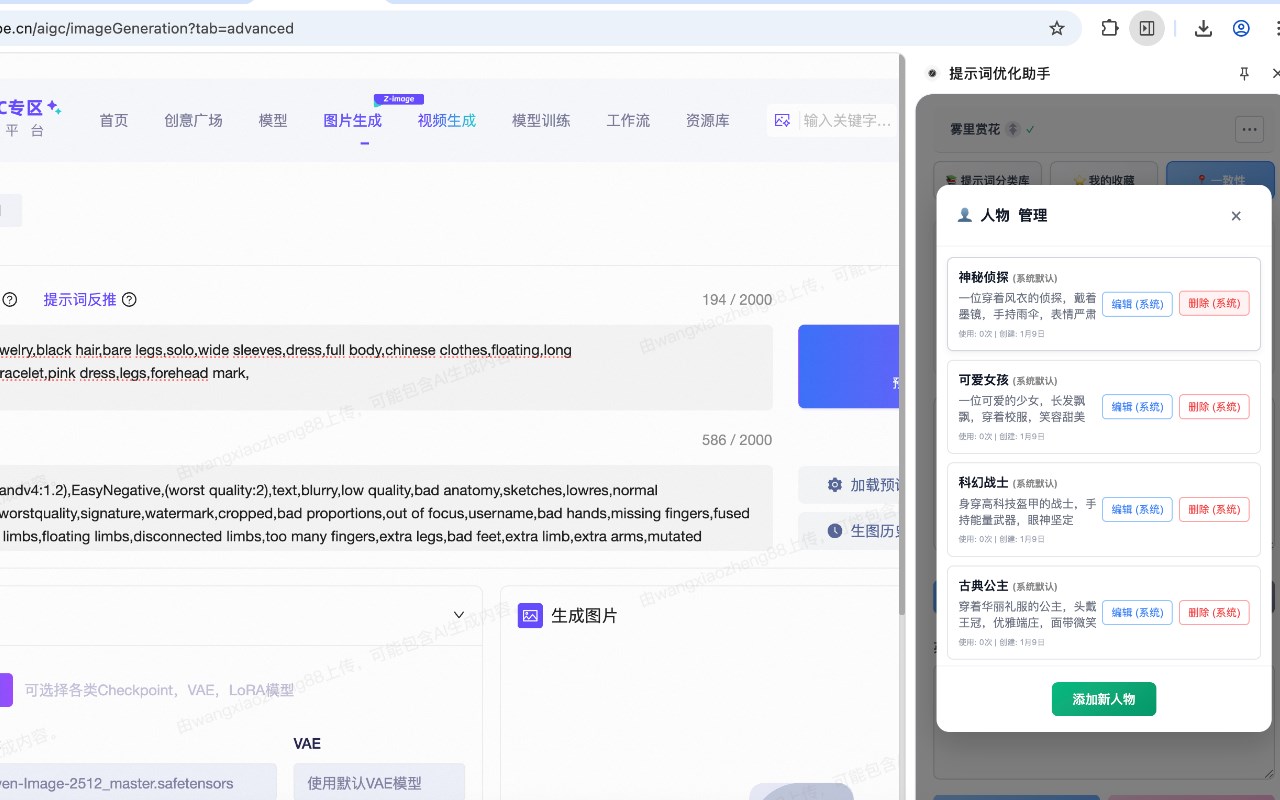Click the 生成图片 heading
Image resolution: width=1280 pixels, height=800 pixels.
(584, 616)
